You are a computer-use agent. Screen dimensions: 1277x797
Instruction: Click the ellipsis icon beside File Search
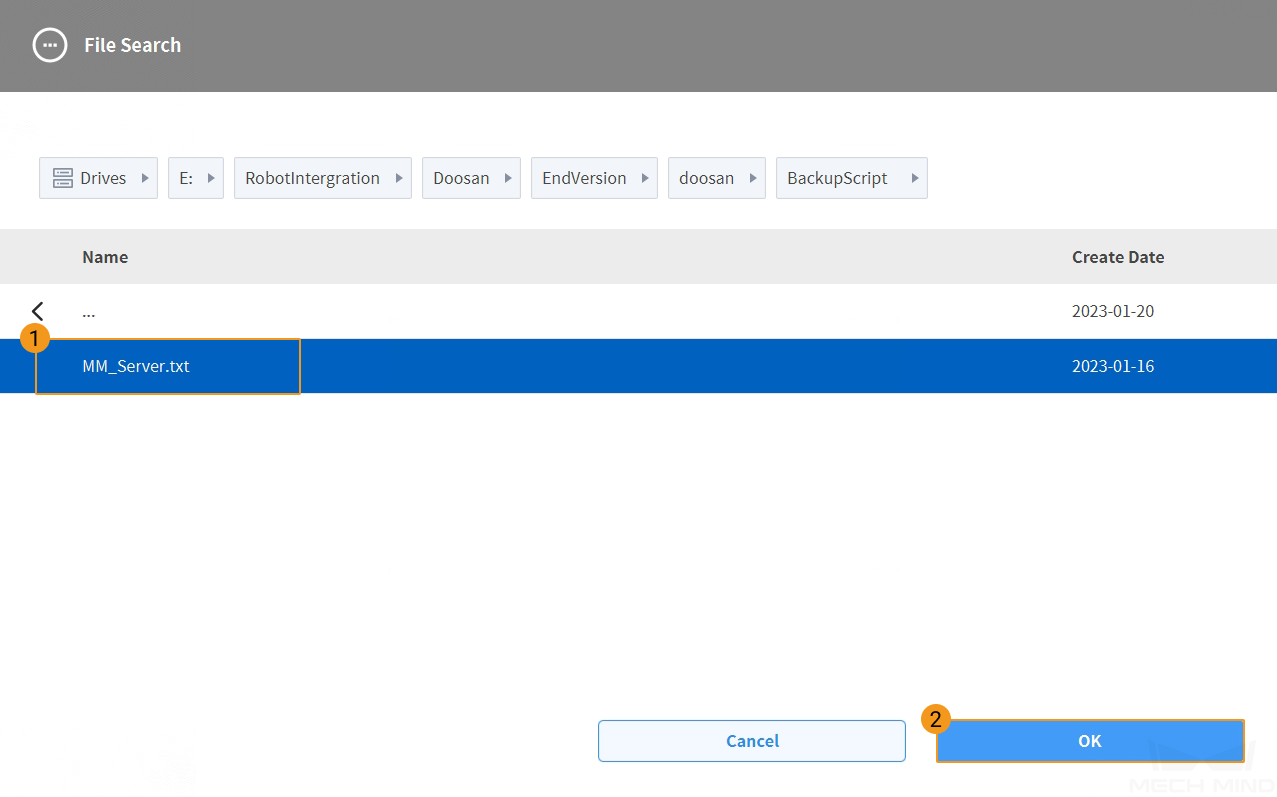tap(50, 45)
